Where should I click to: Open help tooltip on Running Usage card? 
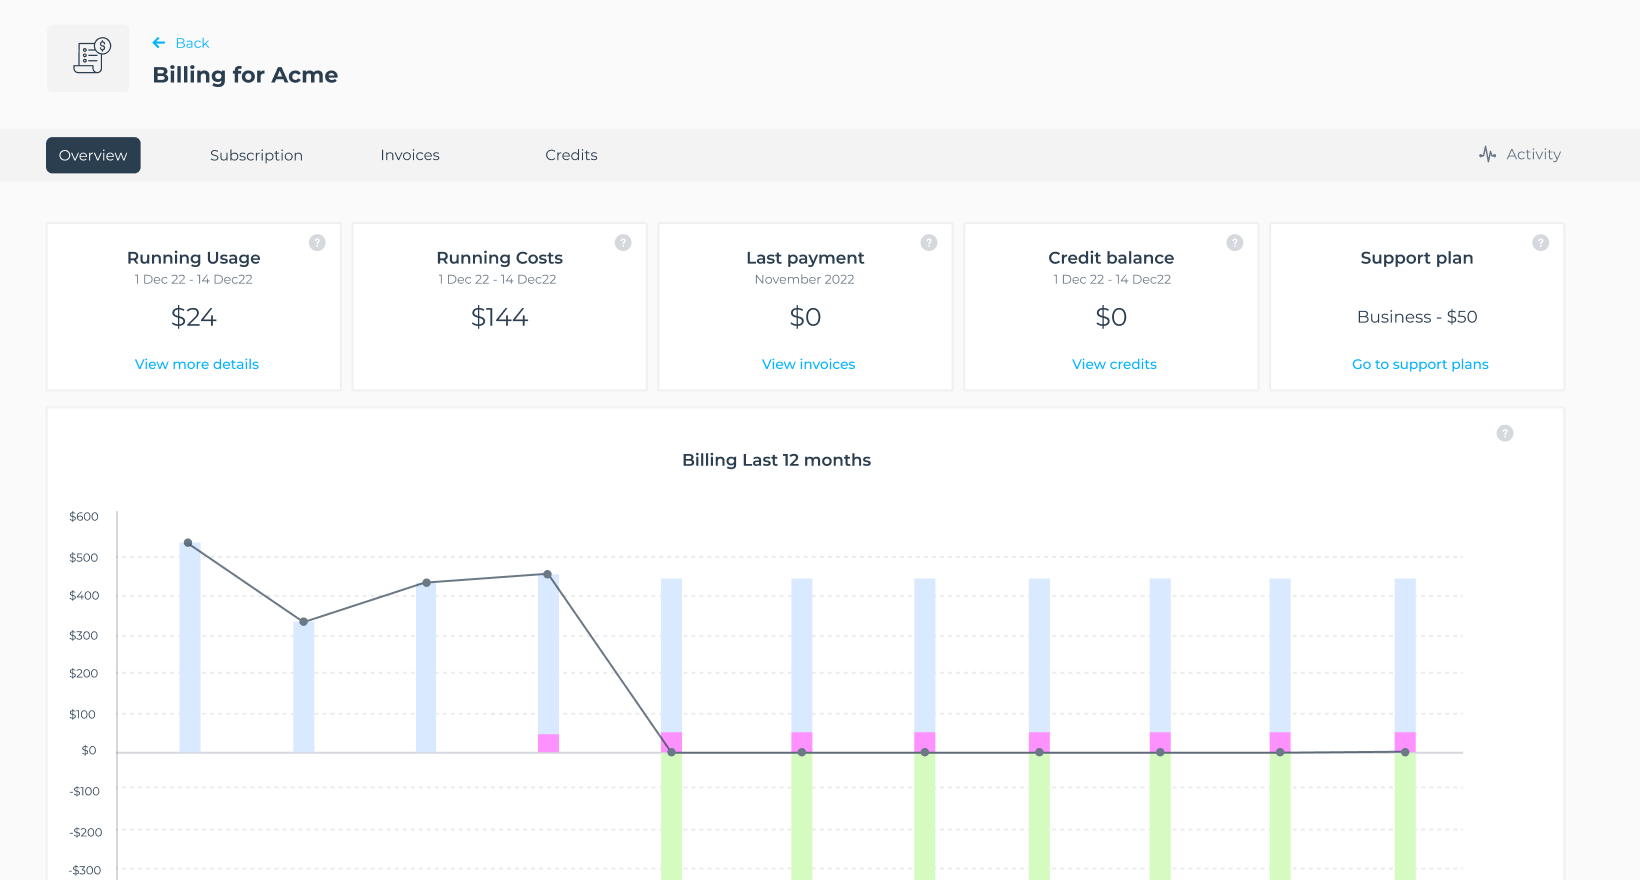tap(317, 243)
